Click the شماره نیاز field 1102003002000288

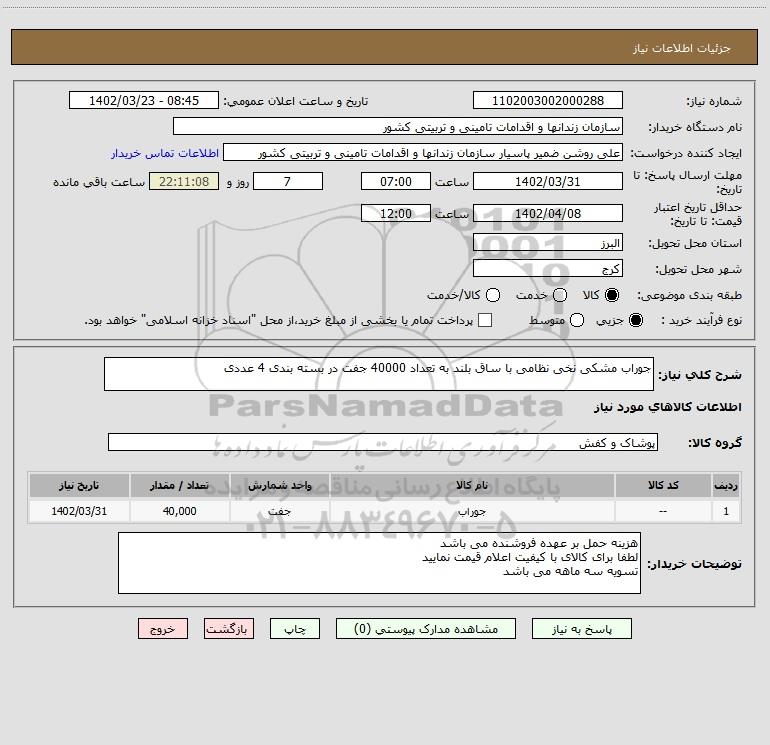548,101
